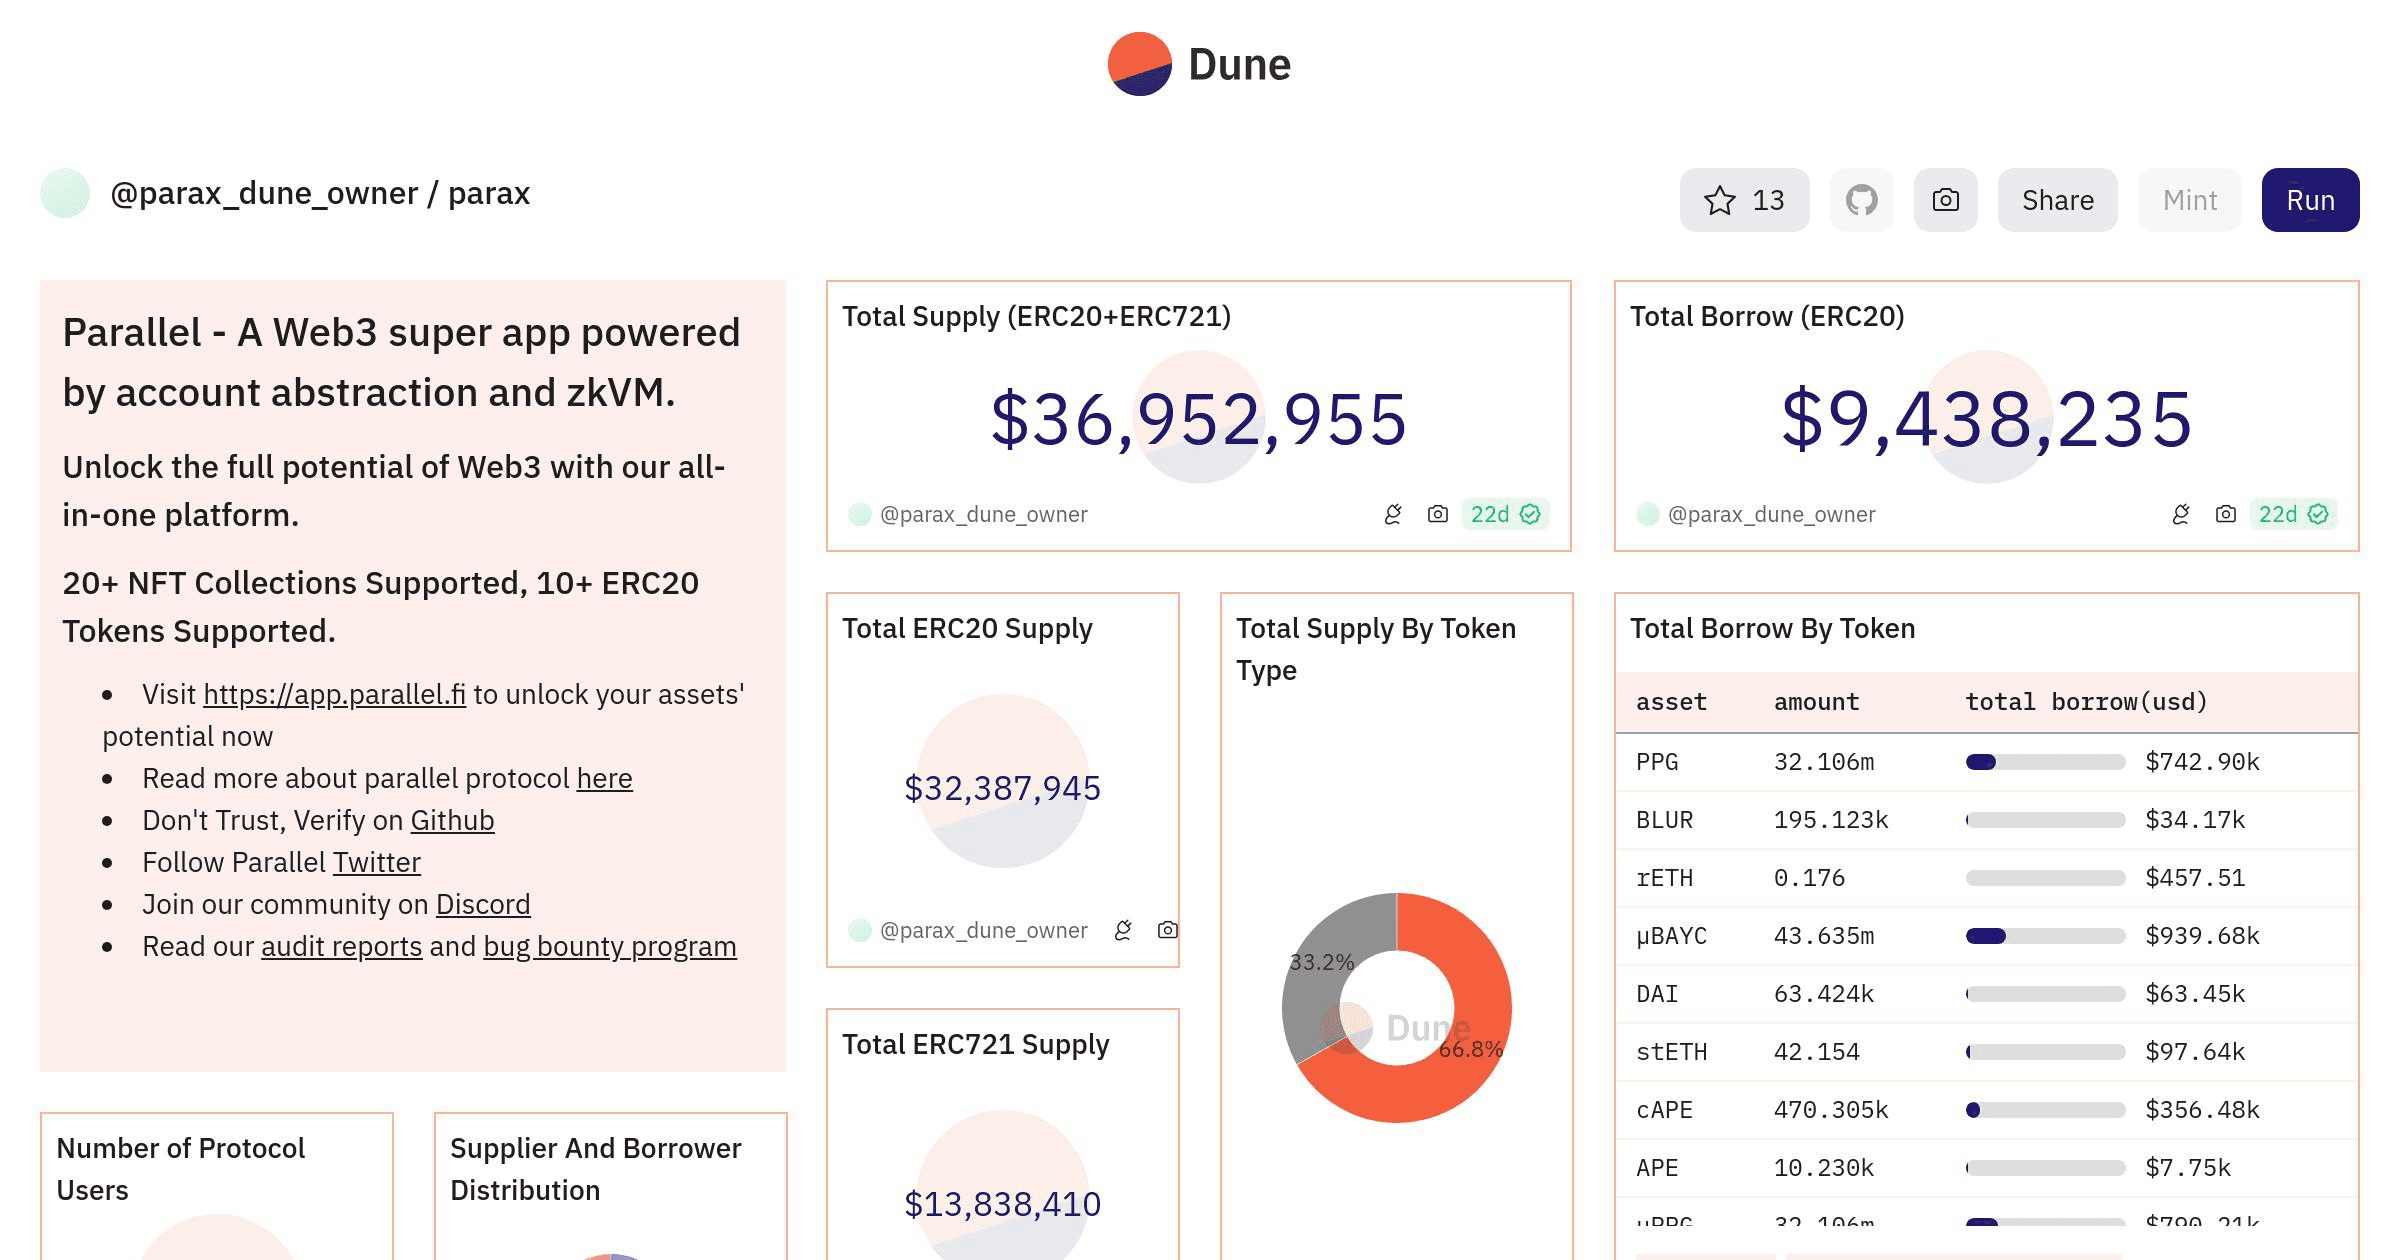This screenshot has width=2400, height=1260.
Task: Select the rETH asset cell
Action: coord(1664,878)
